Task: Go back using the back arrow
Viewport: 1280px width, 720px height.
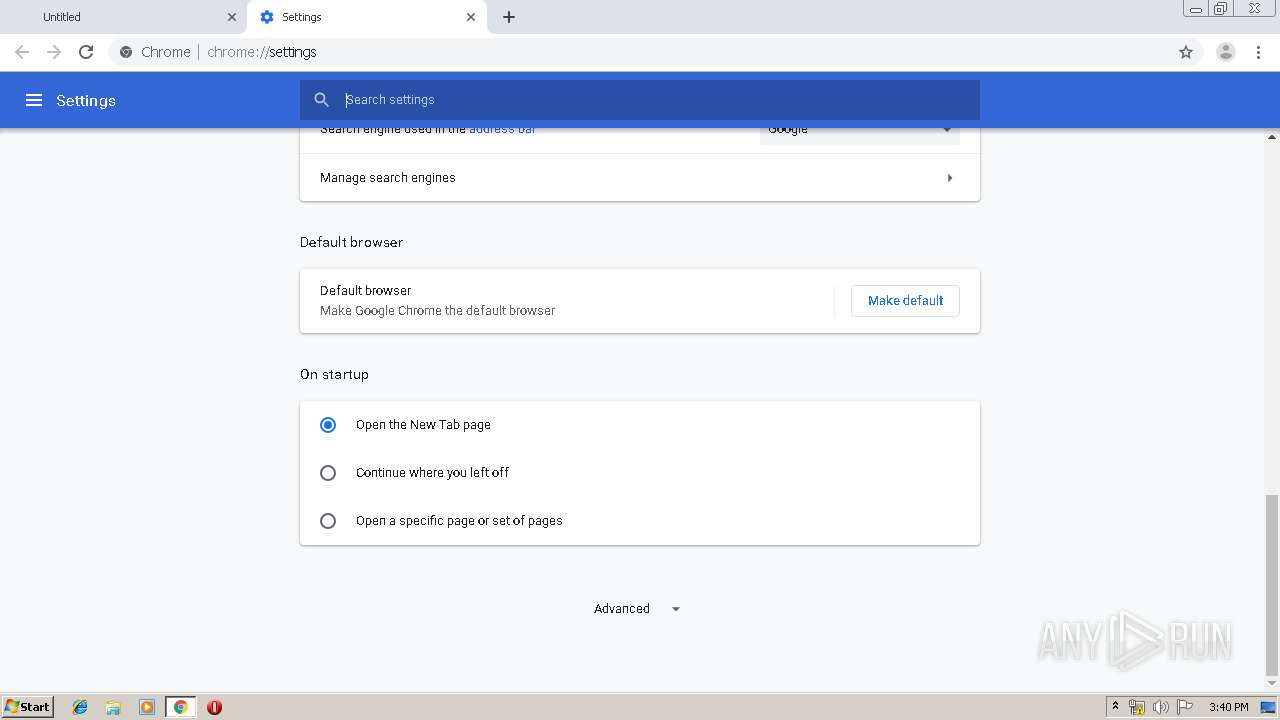Action: [x=22, y=52]
